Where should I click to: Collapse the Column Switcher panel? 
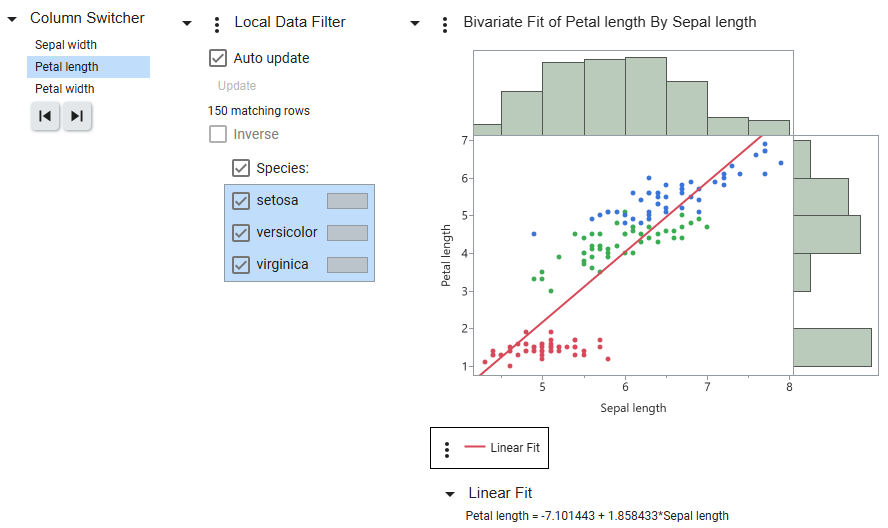[x=13, y=19]
